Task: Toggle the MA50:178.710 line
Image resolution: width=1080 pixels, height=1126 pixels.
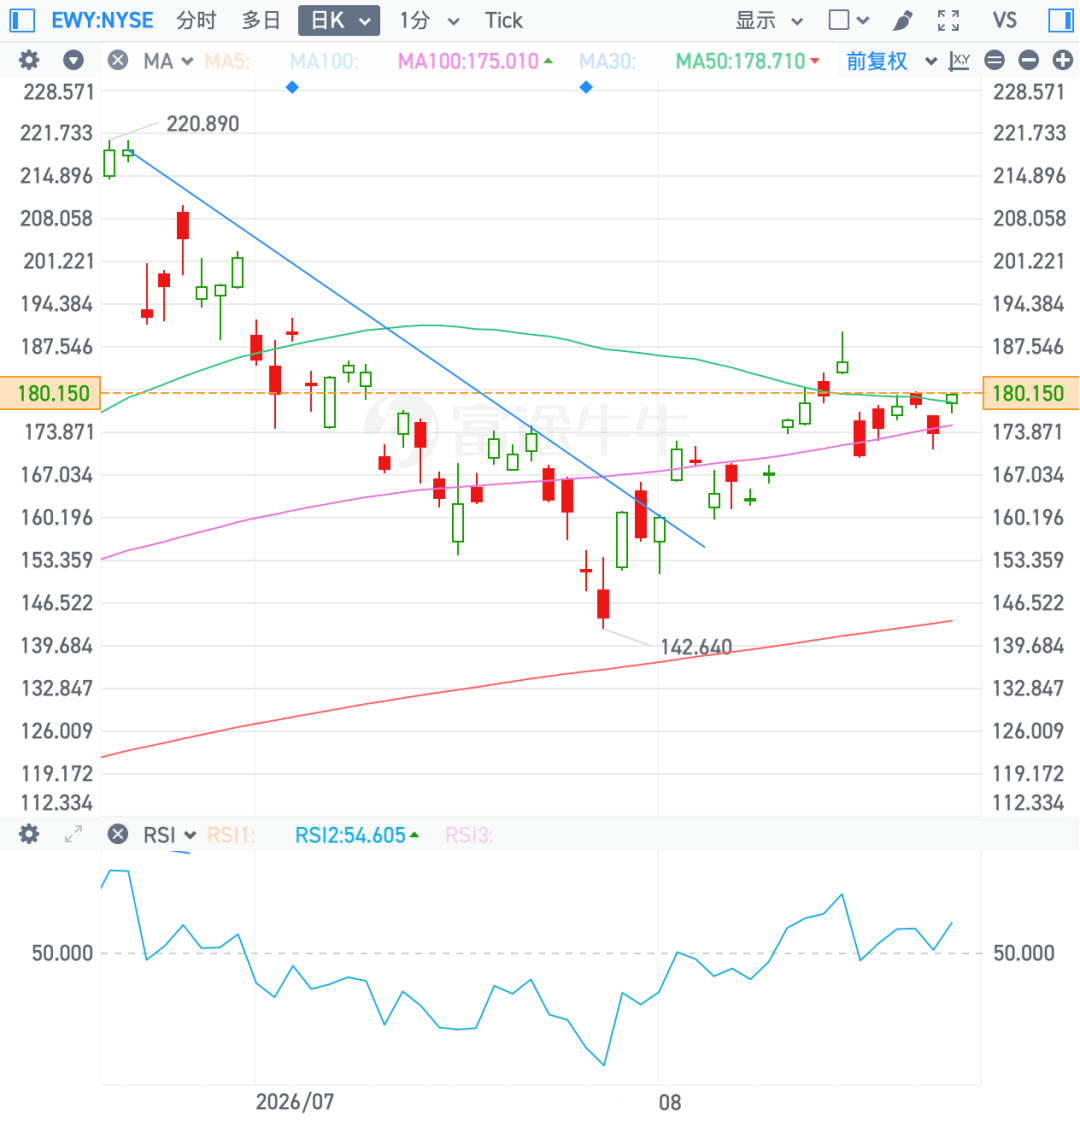Action: (747, 61)
